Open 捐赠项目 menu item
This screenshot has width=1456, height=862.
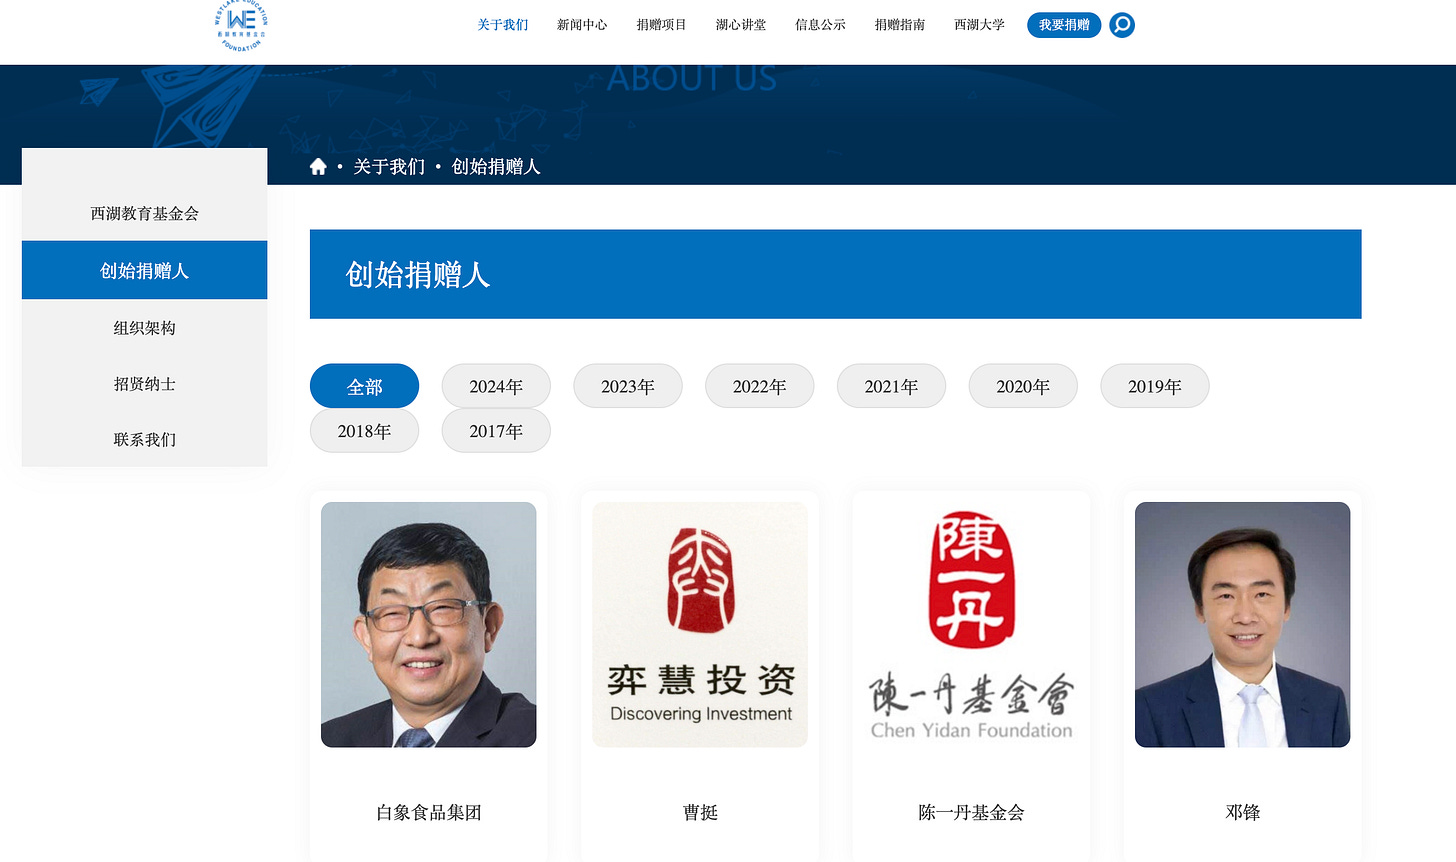click(x=661, y=25)
